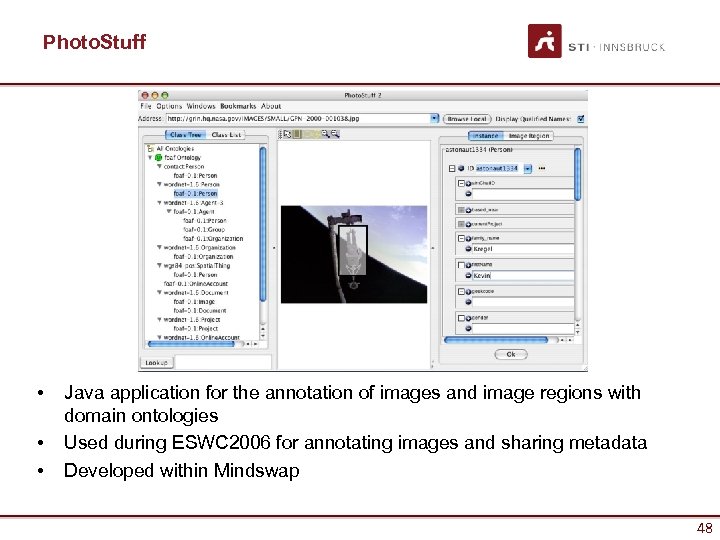Click the class tree vertical scrollbar thumb
Viewport: 720px width, 540px height.
point(263,224)
